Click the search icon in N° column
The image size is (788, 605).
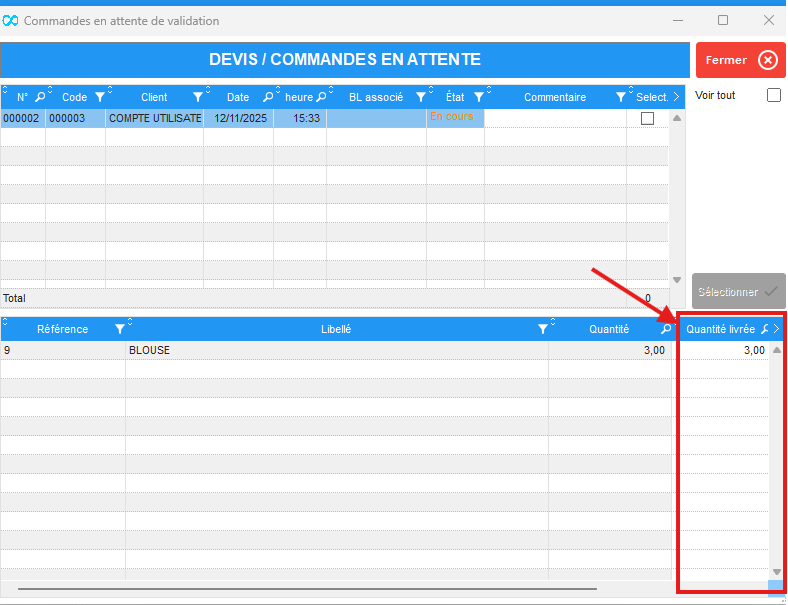coord(40,97)
